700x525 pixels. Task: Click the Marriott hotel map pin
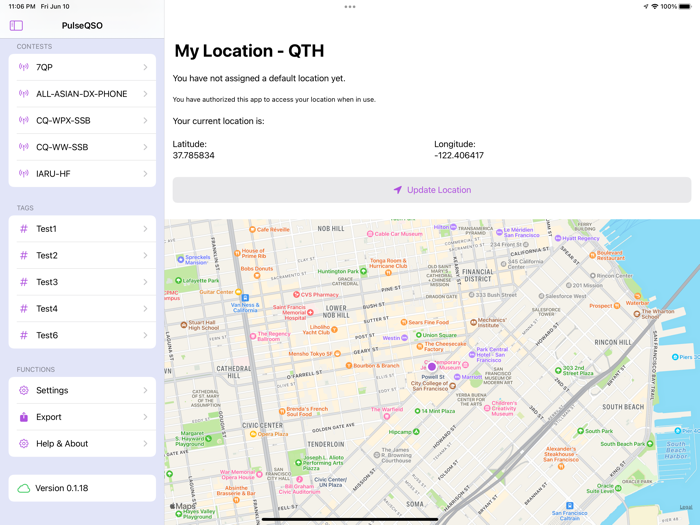[457, 377]
